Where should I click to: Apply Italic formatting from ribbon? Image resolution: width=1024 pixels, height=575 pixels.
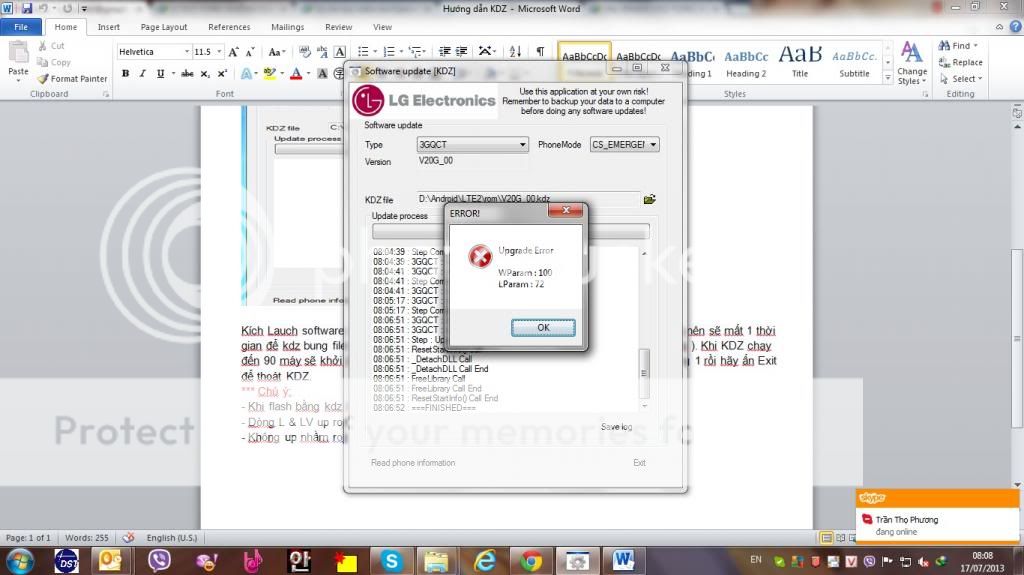141,73
